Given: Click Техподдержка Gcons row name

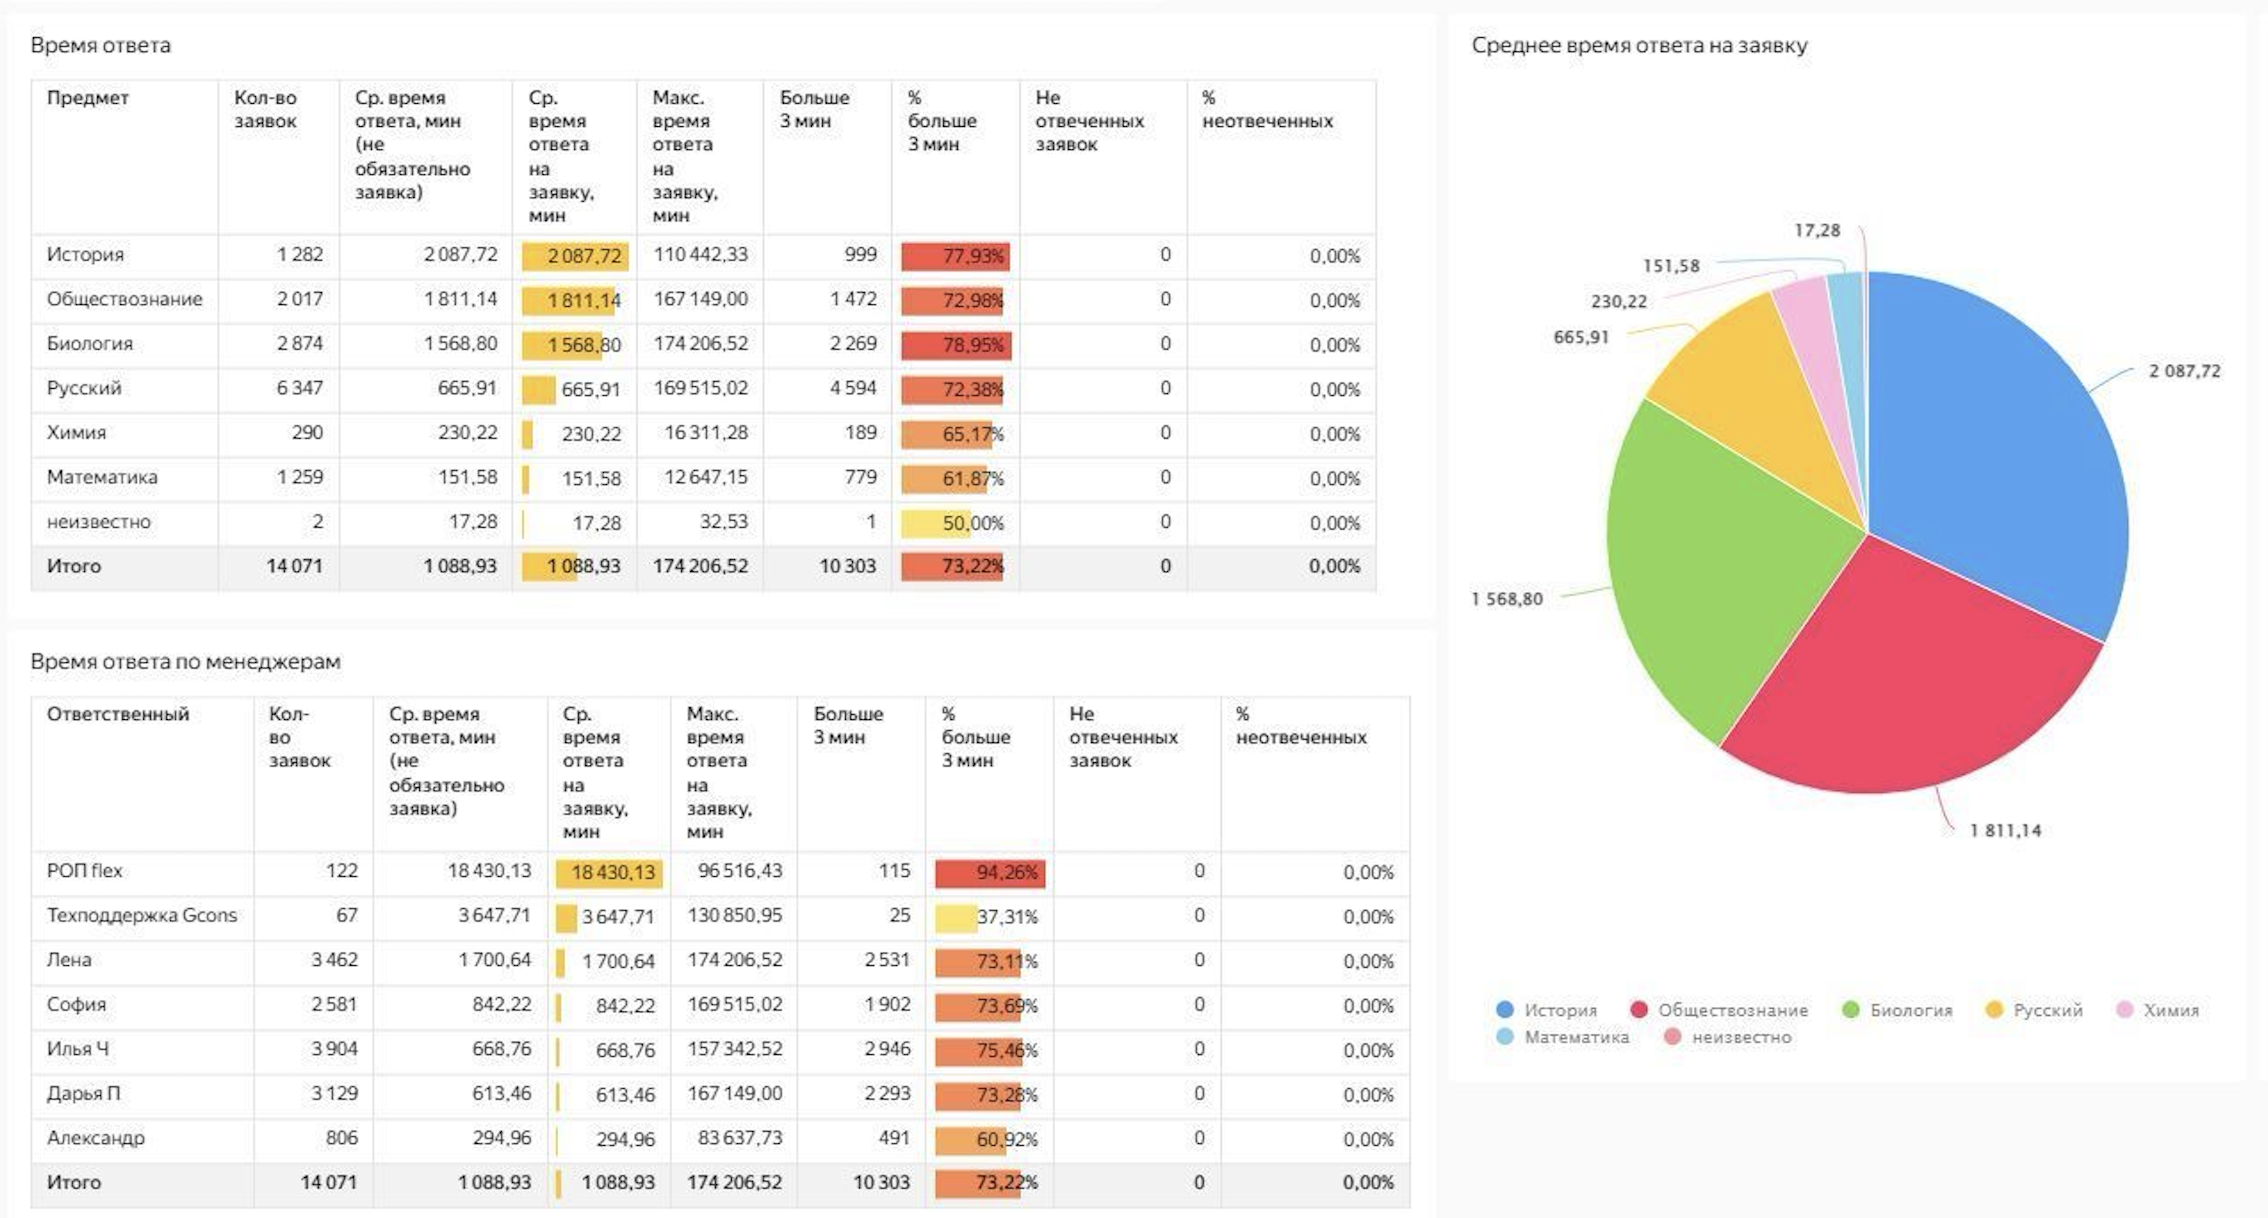Looking at the screenshot, I should [142, 915].
